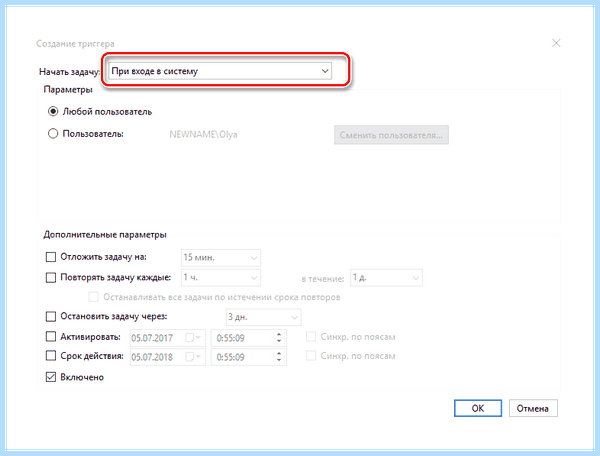Open the 'Начать задачу' dropdown
Screen dimensions: 600x456
click(x=220, y=71)
